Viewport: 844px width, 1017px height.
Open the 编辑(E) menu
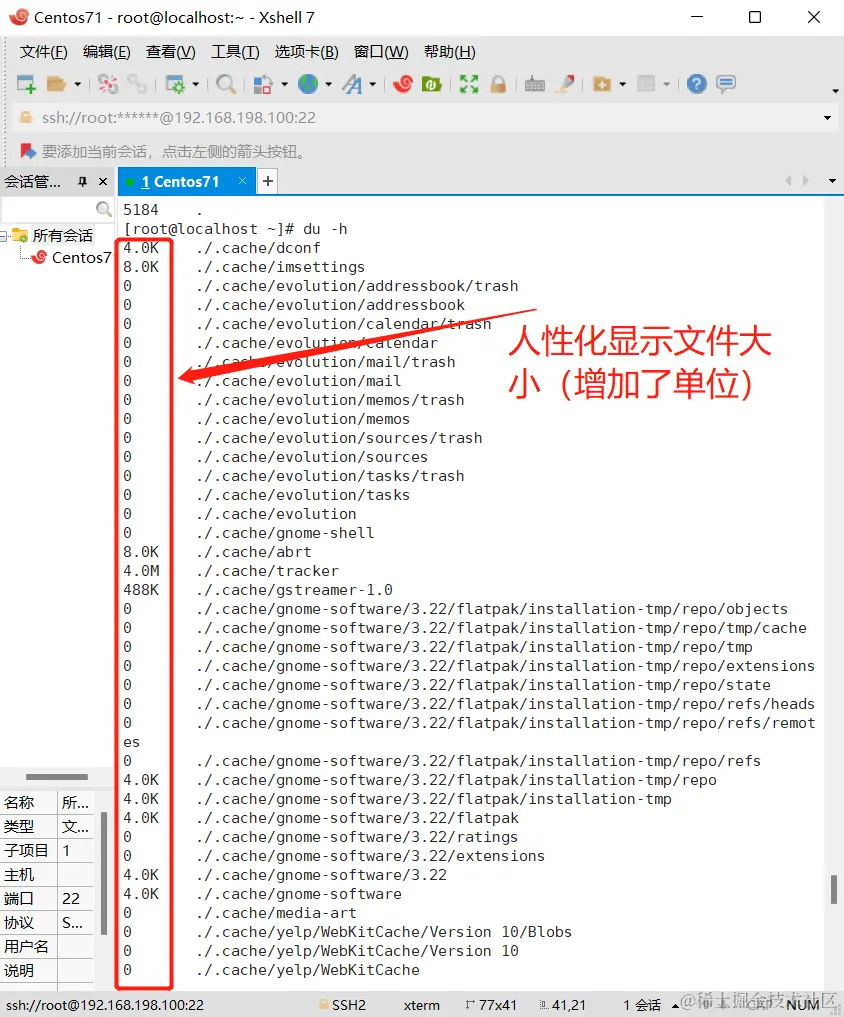106,52
